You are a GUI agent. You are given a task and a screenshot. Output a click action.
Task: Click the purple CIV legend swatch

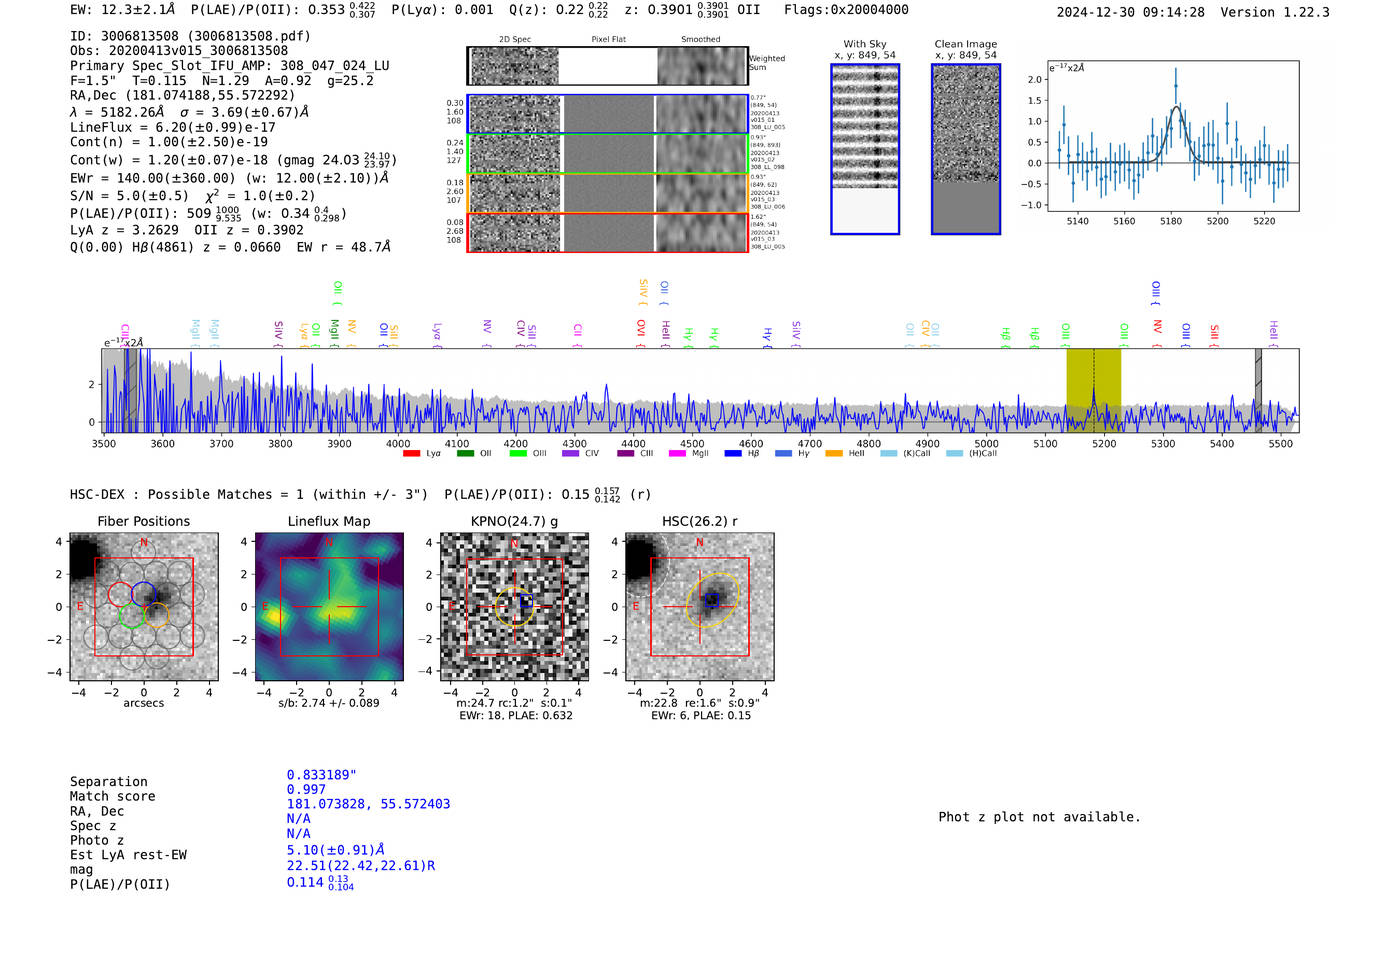pyautogui.click(x=571, y=454)
